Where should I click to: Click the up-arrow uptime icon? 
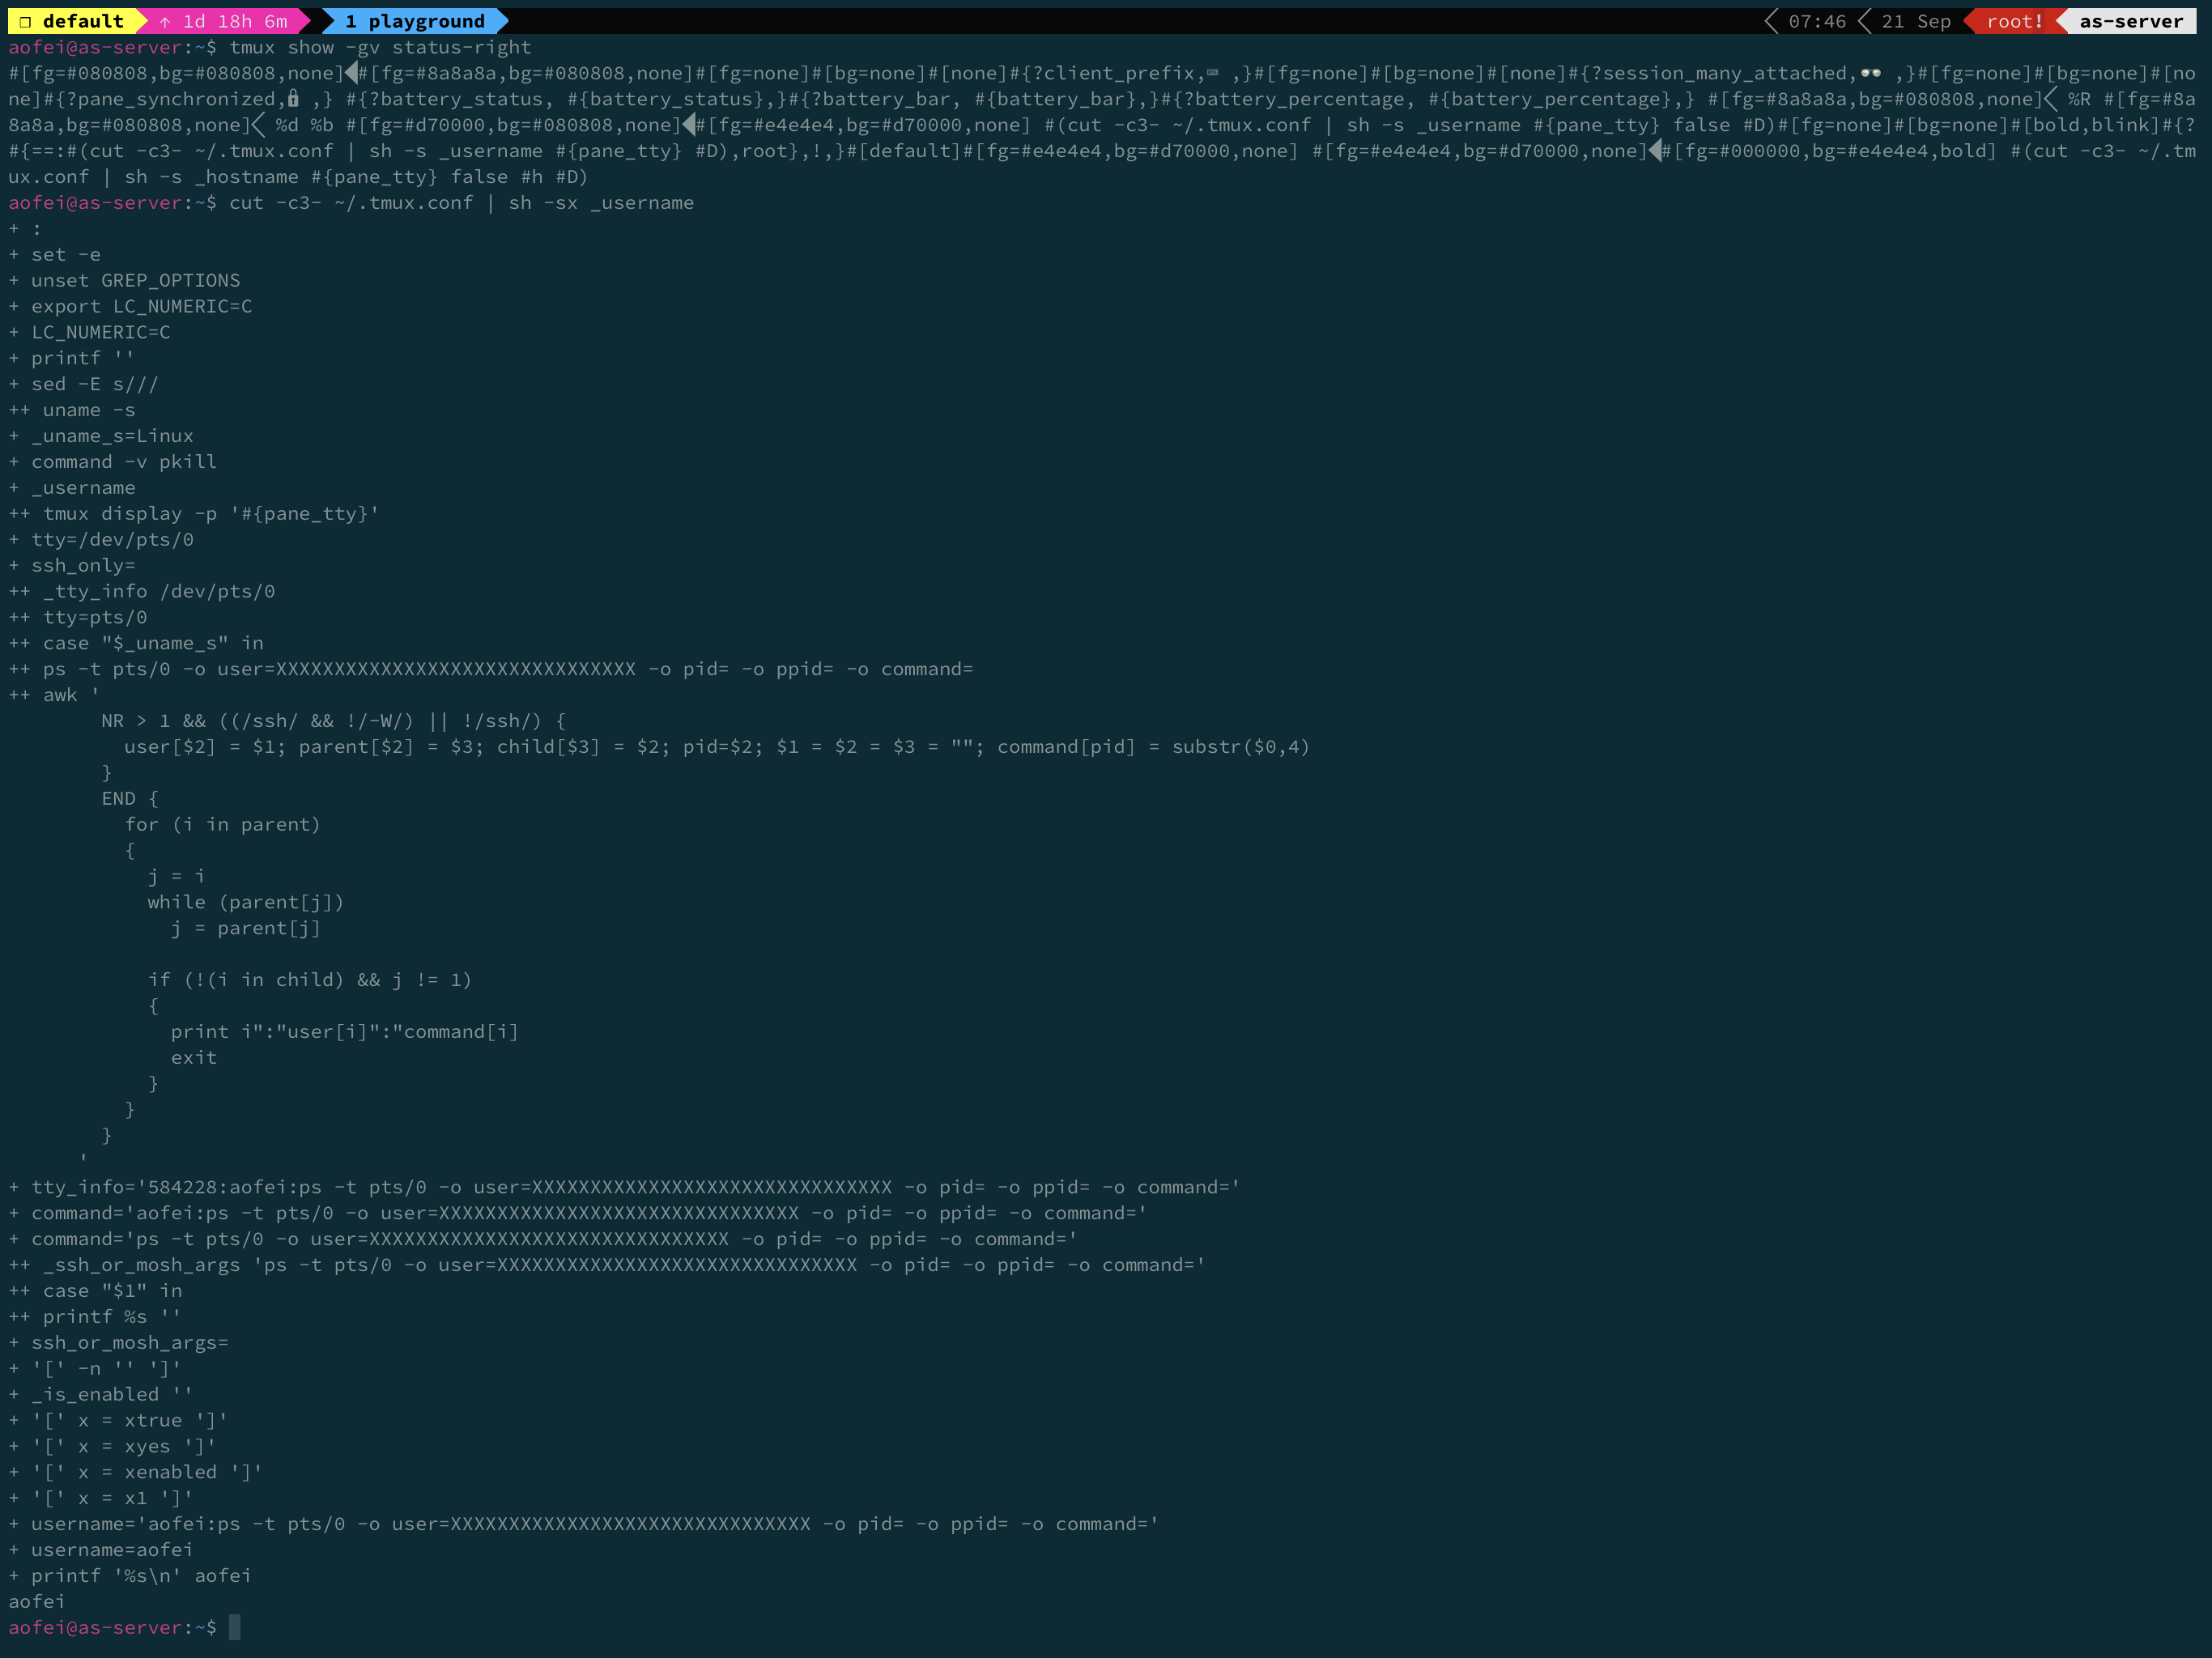165,21
